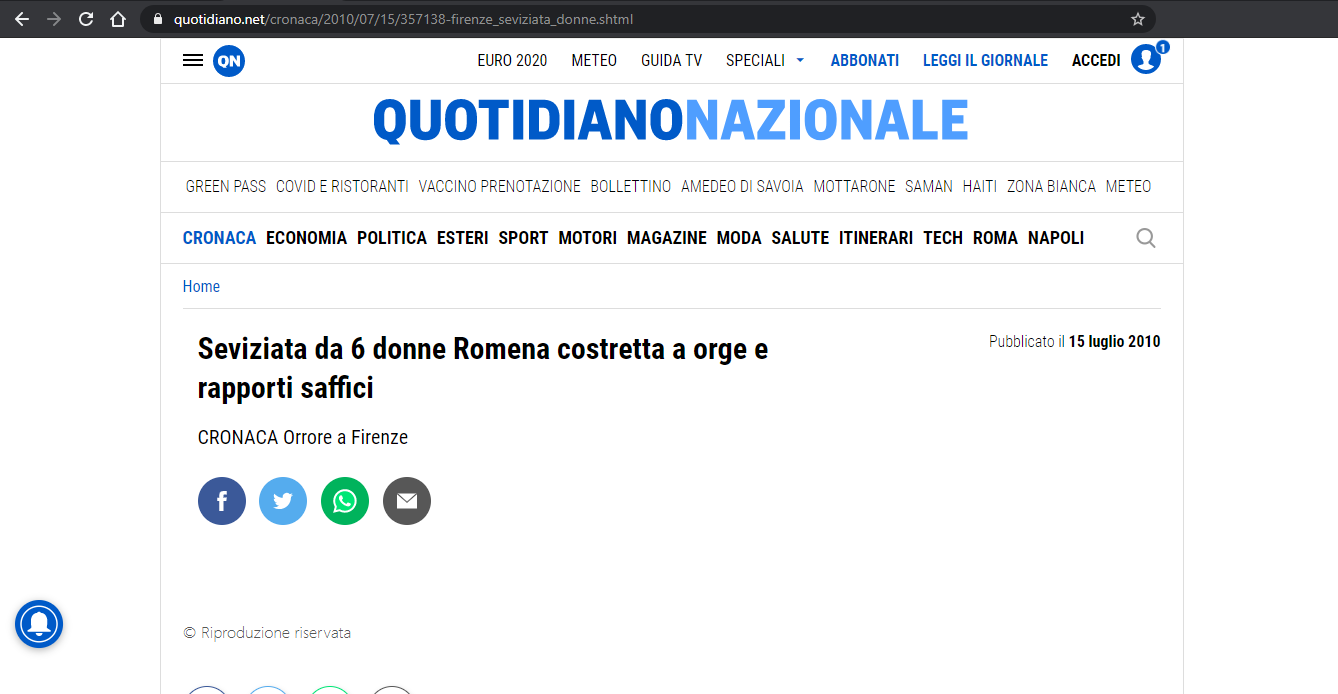Screen dimensions: 1338x694
Task: Bookmark page with star icon
Action: tap(1137, 19)
